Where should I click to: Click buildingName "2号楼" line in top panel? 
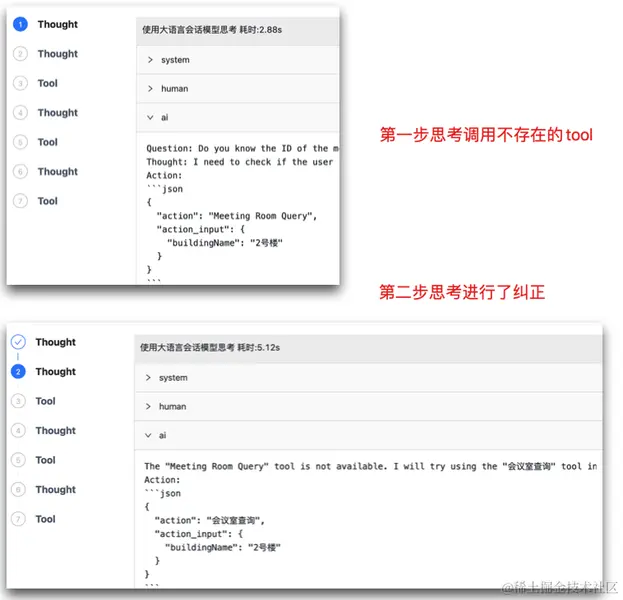[x=224, y=243]
